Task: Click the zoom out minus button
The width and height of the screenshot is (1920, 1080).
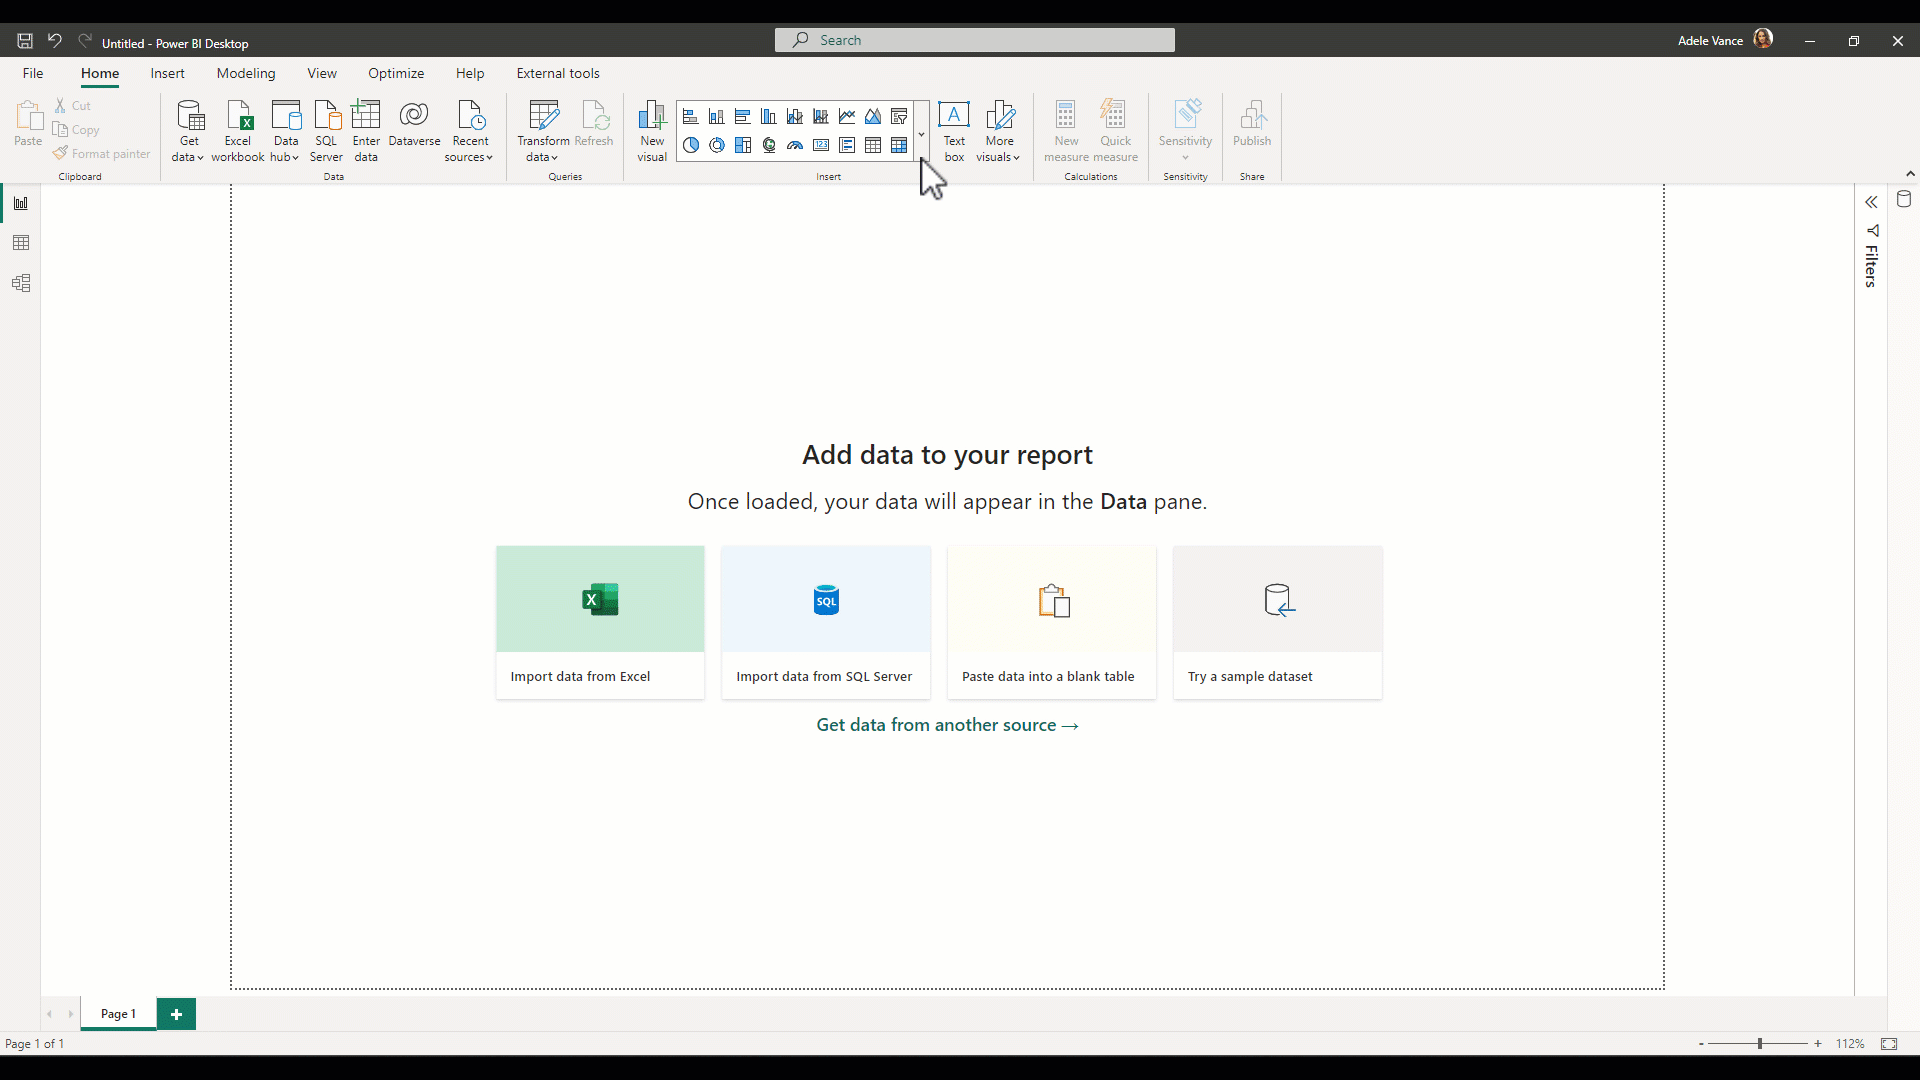Action: pyautogui.click(x=1701, y=1044)
